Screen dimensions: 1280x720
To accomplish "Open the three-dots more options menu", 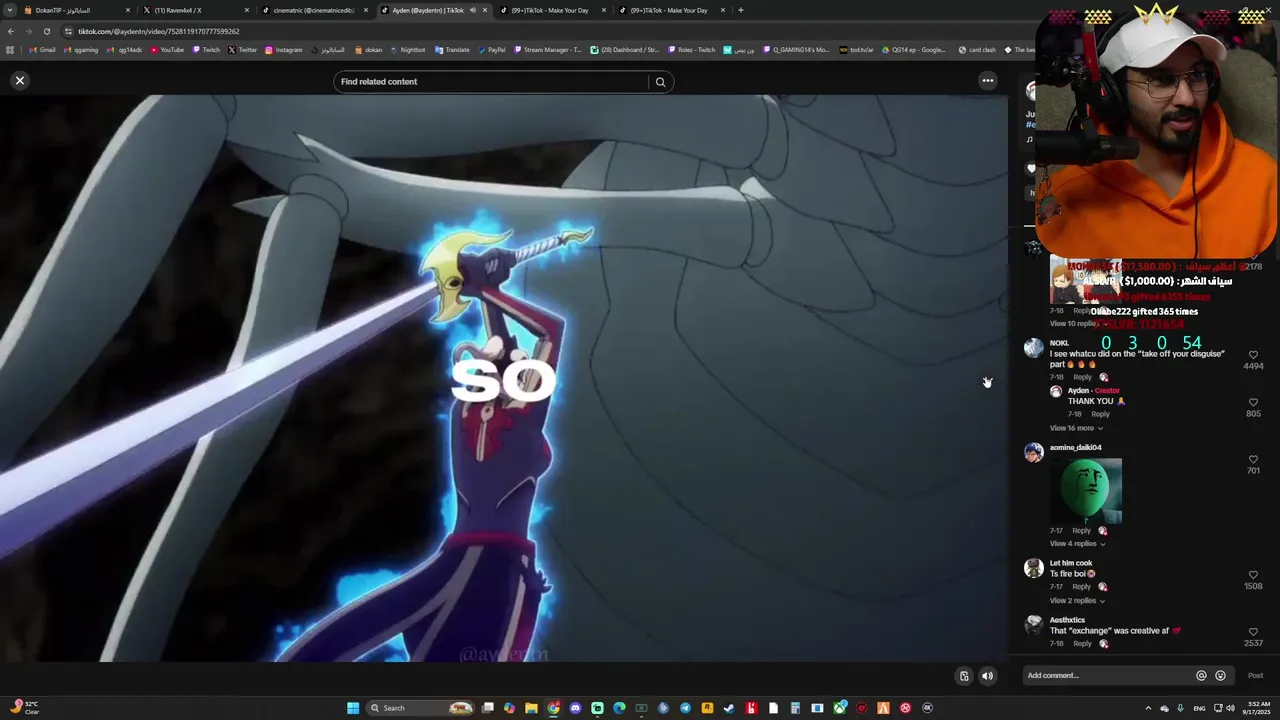I will pos(987,81).
